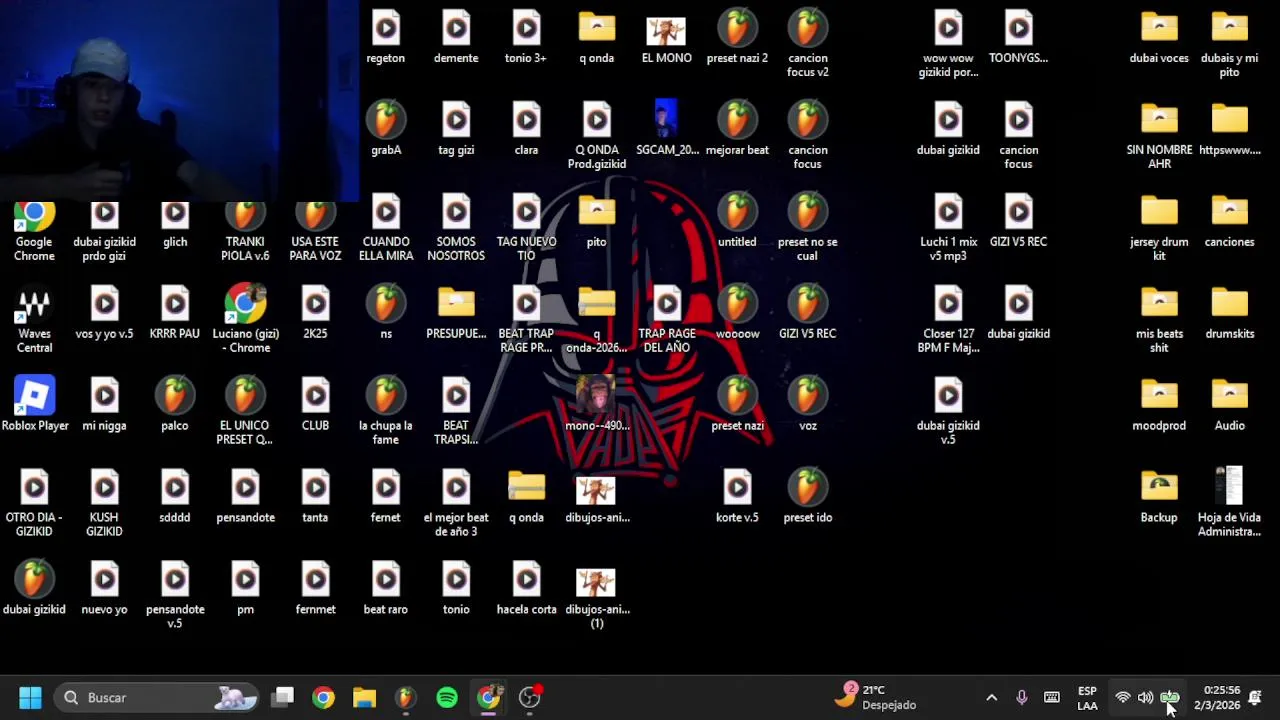This screenshot has width=1280, height=720.
Task: Select preset nazi 2 project file
Action: tap(737, 38)
